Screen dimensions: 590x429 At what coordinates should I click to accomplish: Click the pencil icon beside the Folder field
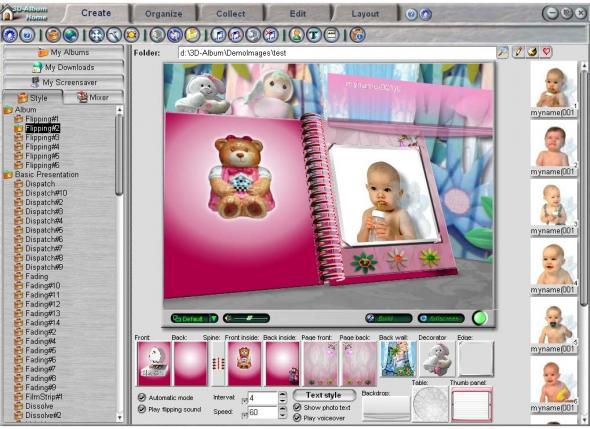518,52
